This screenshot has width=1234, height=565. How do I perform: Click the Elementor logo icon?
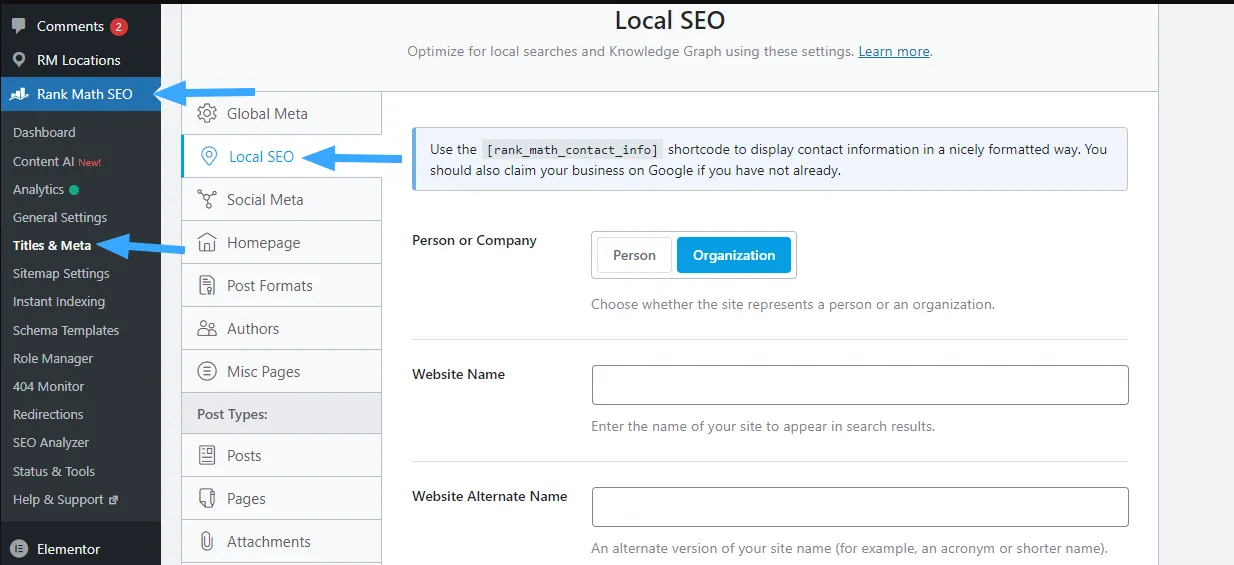(x=19, y=549)
